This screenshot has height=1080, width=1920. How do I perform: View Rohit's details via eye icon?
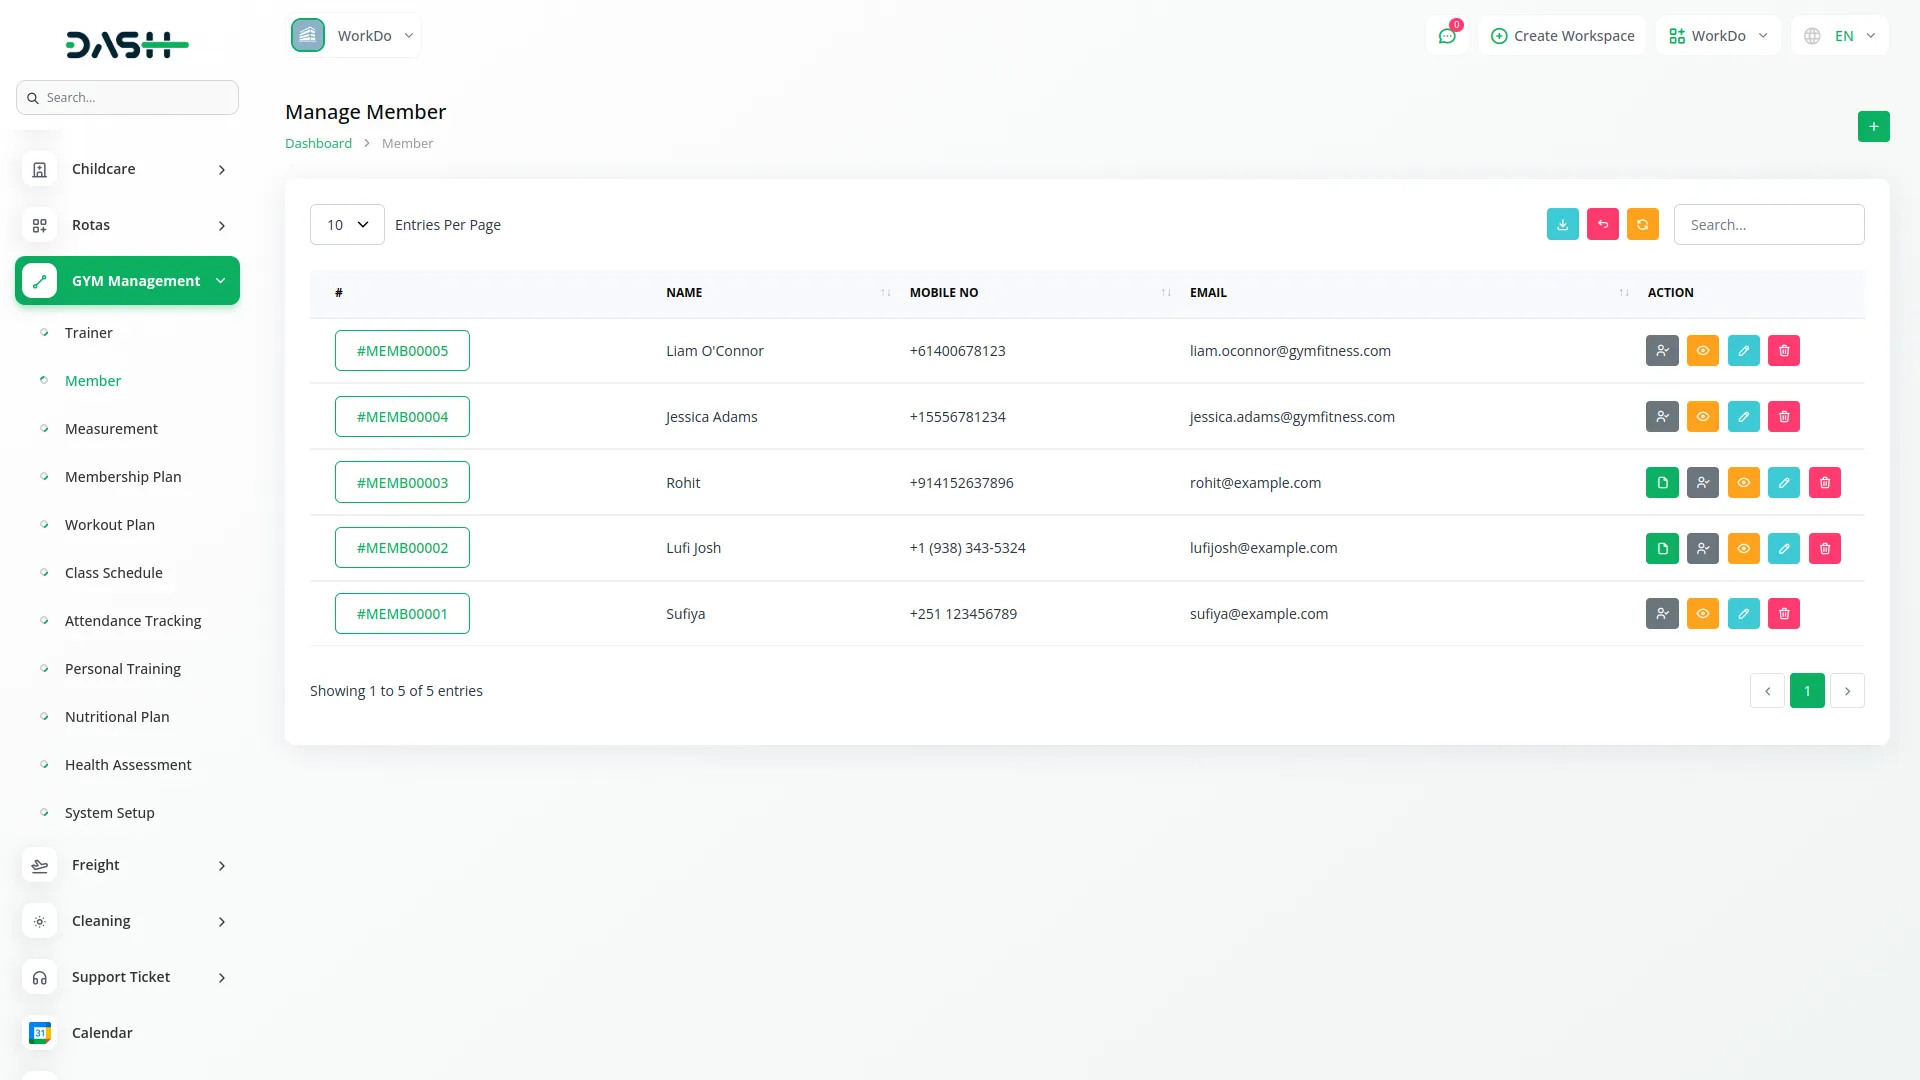point(1743,483)
